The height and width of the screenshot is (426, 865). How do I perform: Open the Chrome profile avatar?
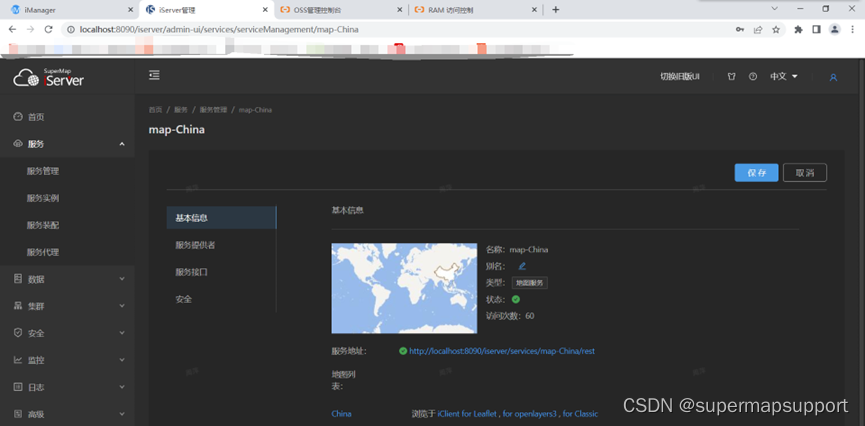point(835,29)
